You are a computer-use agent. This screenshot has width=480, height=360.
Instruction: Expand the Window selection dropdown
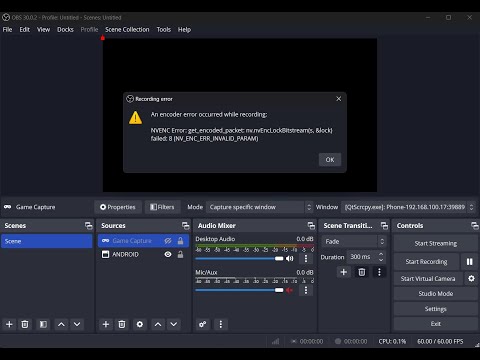coord(408,207)
